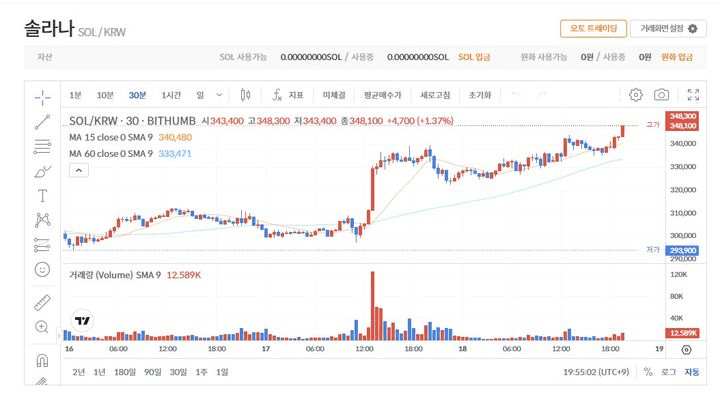Select the ruler measure tool
The height and width of the screenshot is (414, 720).
pyautogui.click(x=42, y=303)
